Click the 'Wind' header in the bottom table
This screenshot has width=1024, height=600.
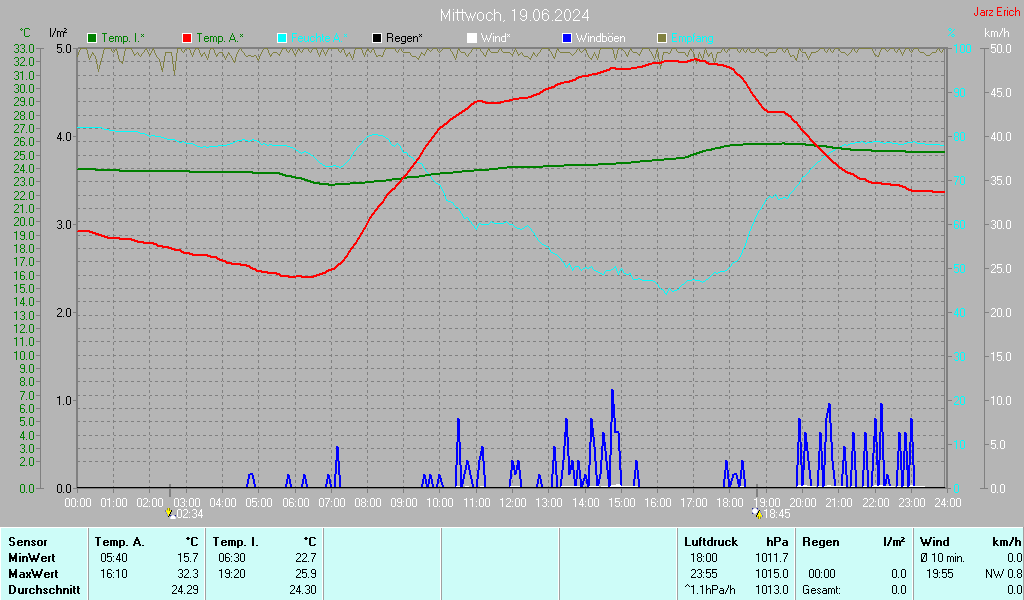pyautogui.click(x=935, y=542)
